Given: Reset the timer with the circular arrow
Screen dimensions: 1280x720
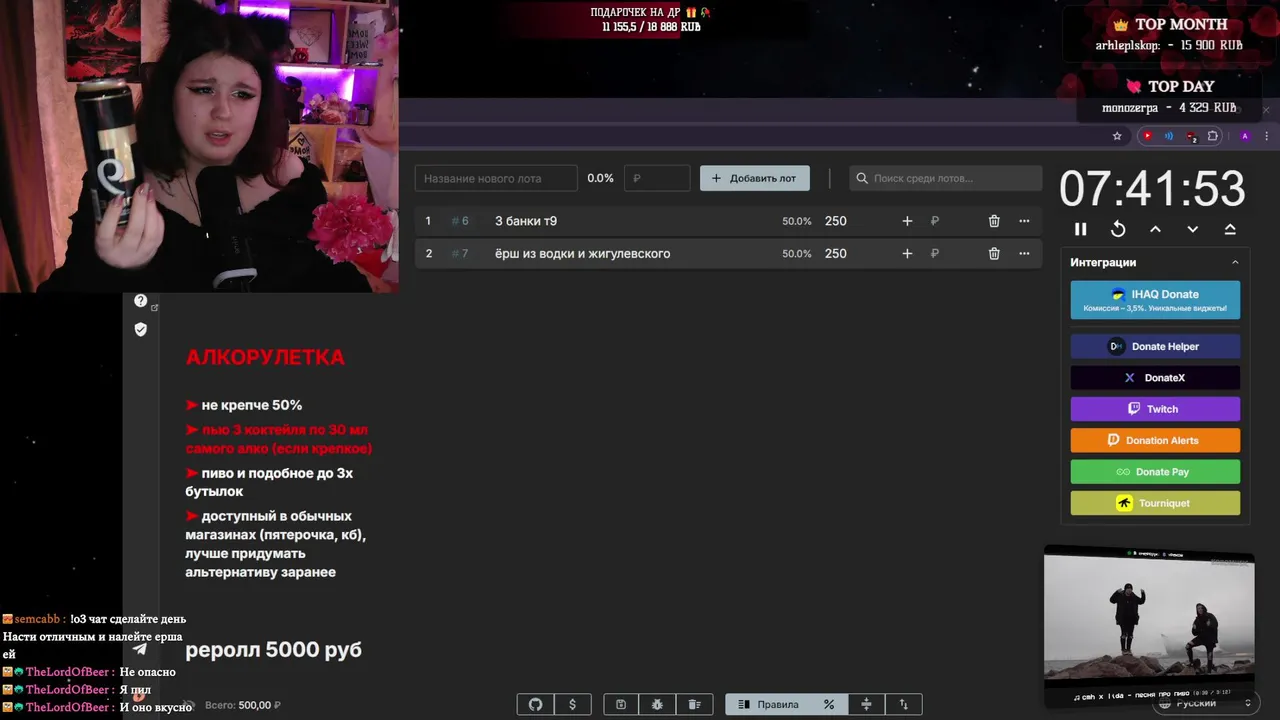Looking at the screenshot, I should 1118,229.
